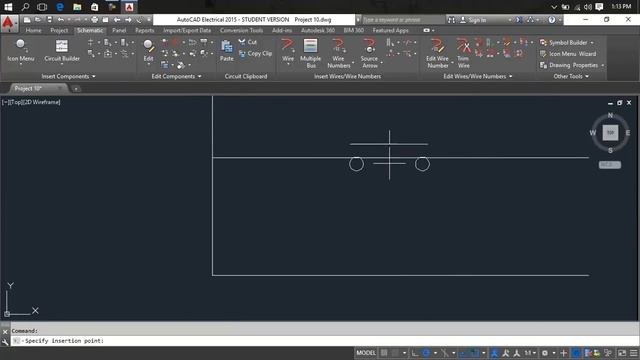Toggle the blue hardware acceleration status icon
Screen dimensions: 640x360
click(576, 353)
